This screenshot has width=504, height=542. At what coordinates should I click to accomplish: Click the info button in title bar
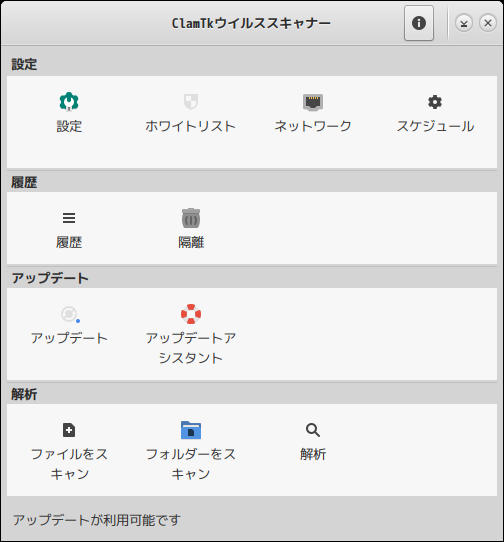coord(419,23)
